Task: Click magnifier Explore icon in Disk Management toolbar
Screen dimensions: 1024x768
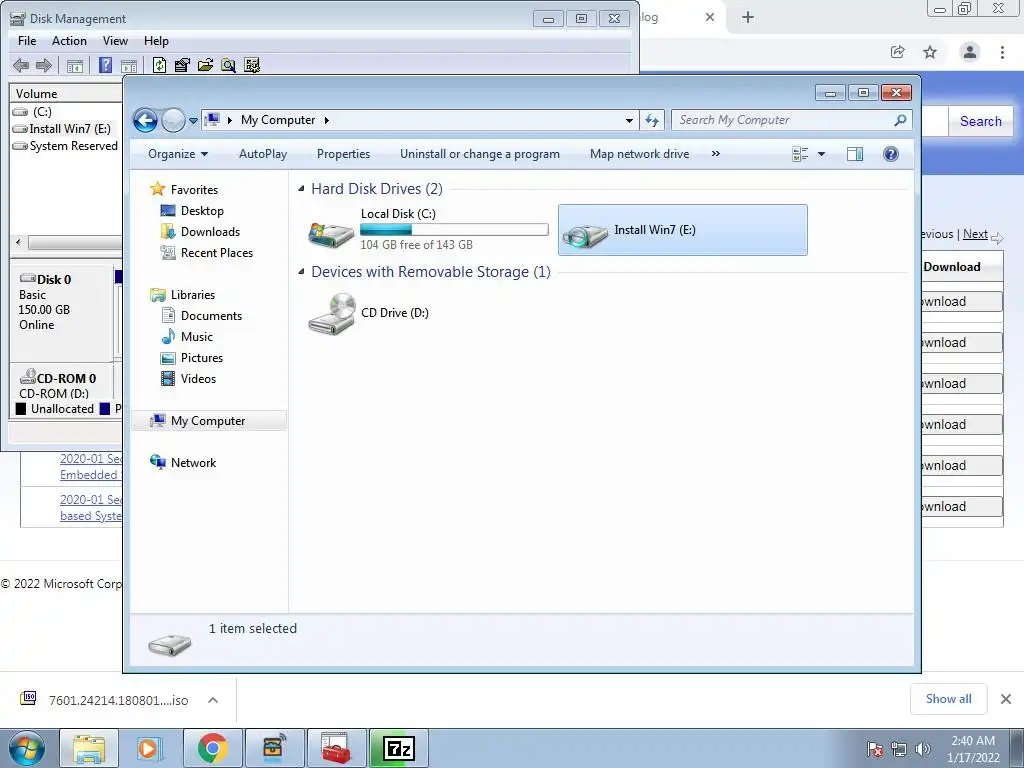Action: 228,65
